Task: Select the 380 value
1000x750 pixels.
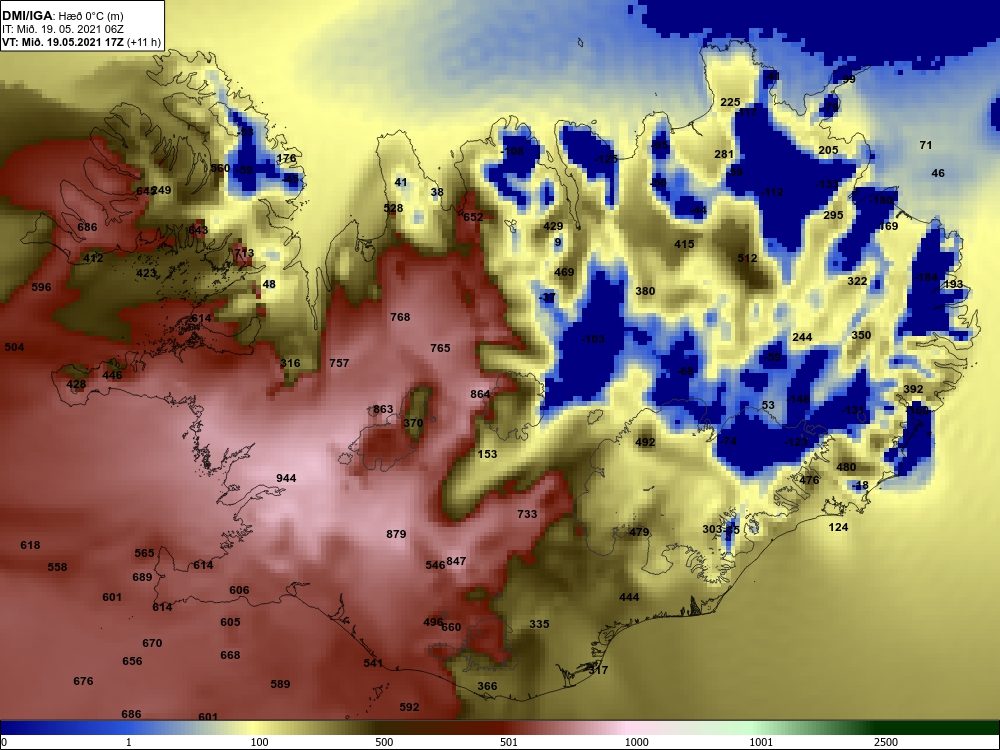Action: point(645,291)
